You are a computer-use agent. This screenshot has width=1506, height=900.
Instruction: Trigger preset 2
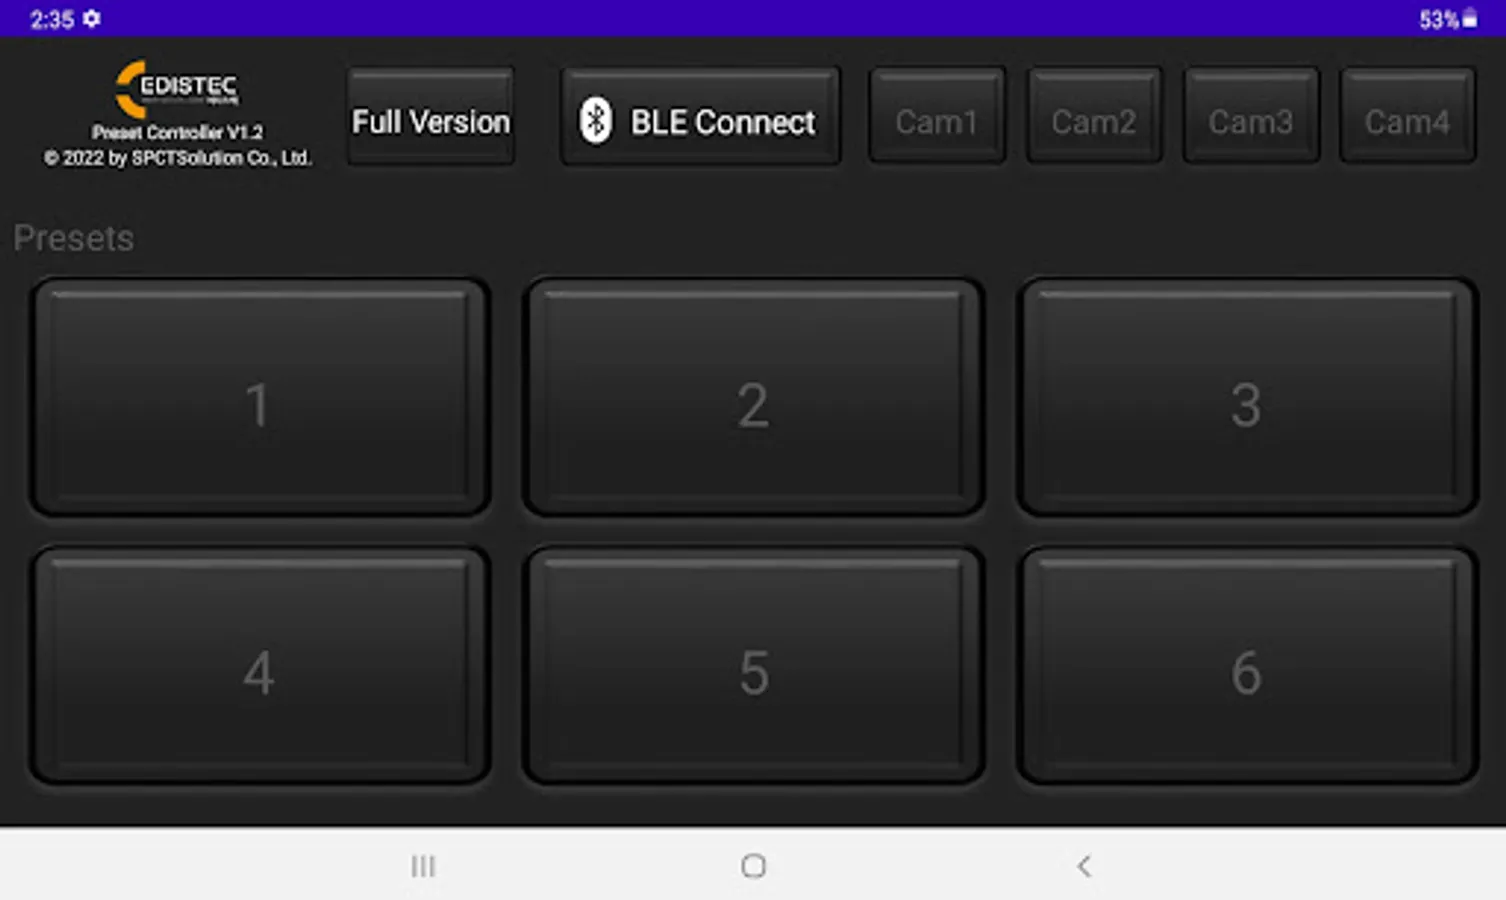(754, 397)
